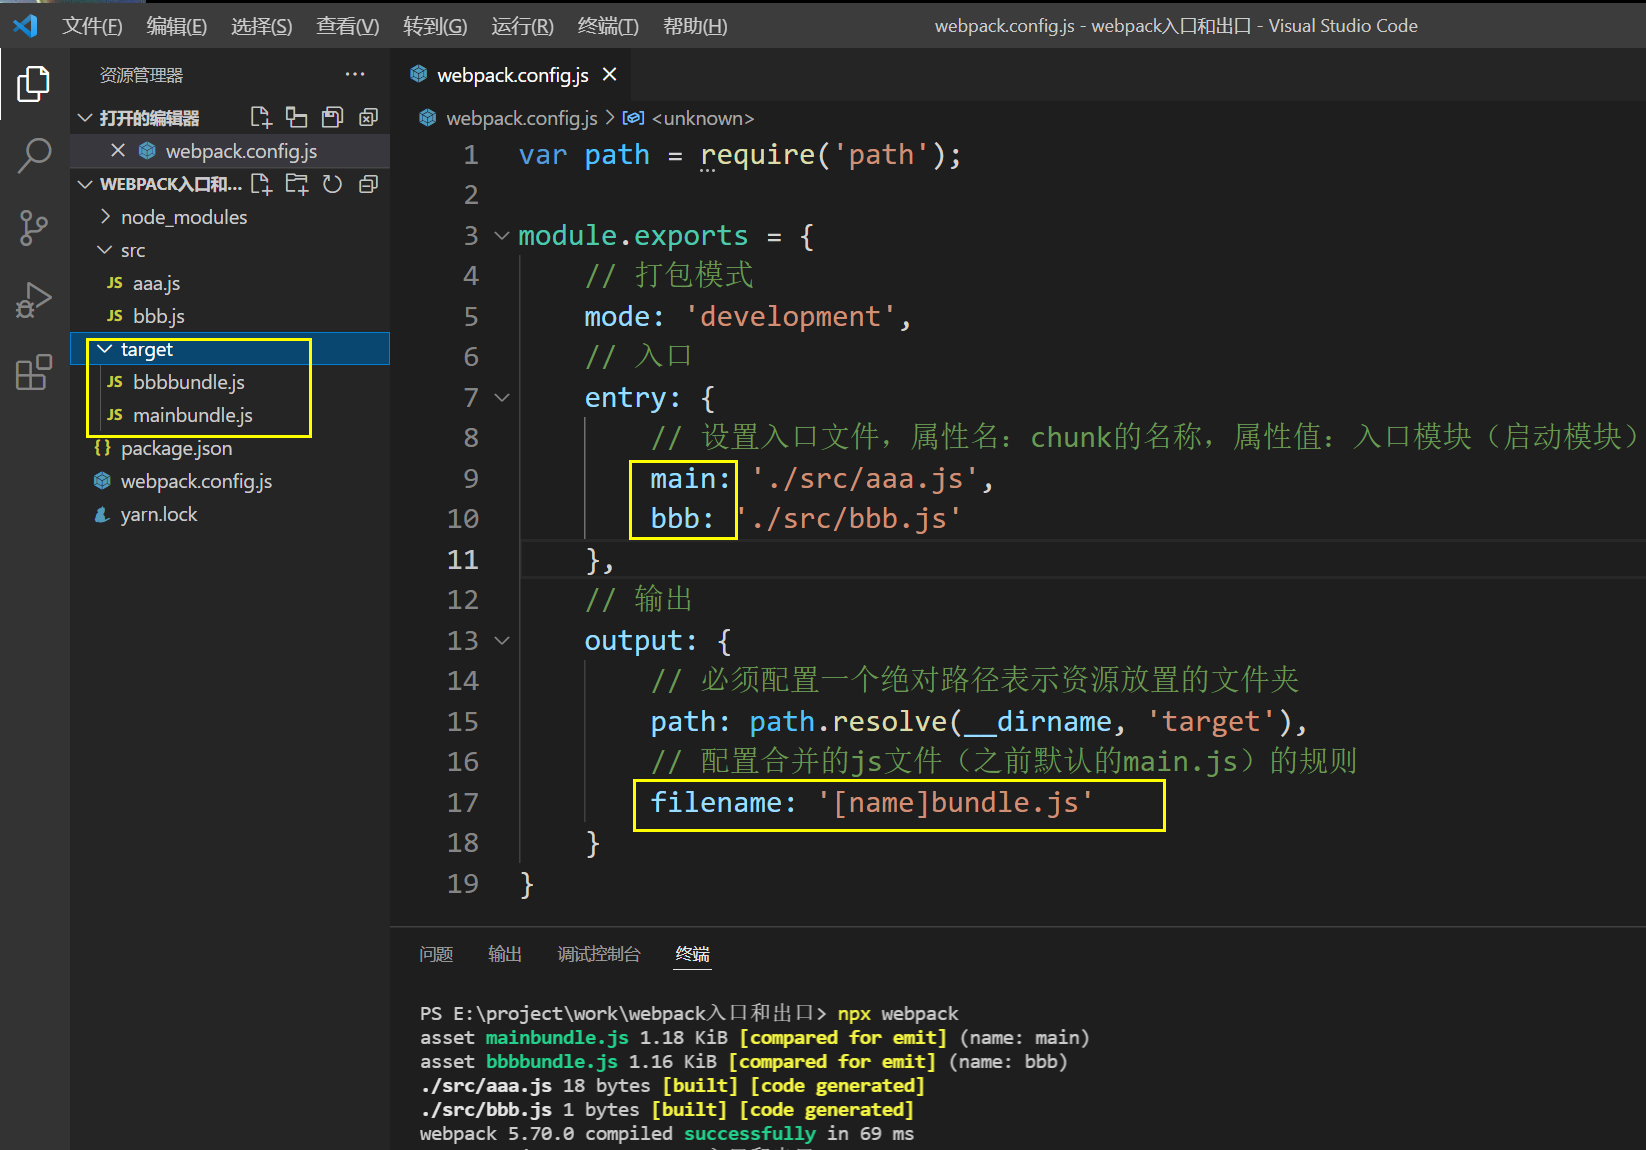The height and width of the screenshot is (1150, 1646).
Task: Open the Run and Debug view
Action: [34, 300]
